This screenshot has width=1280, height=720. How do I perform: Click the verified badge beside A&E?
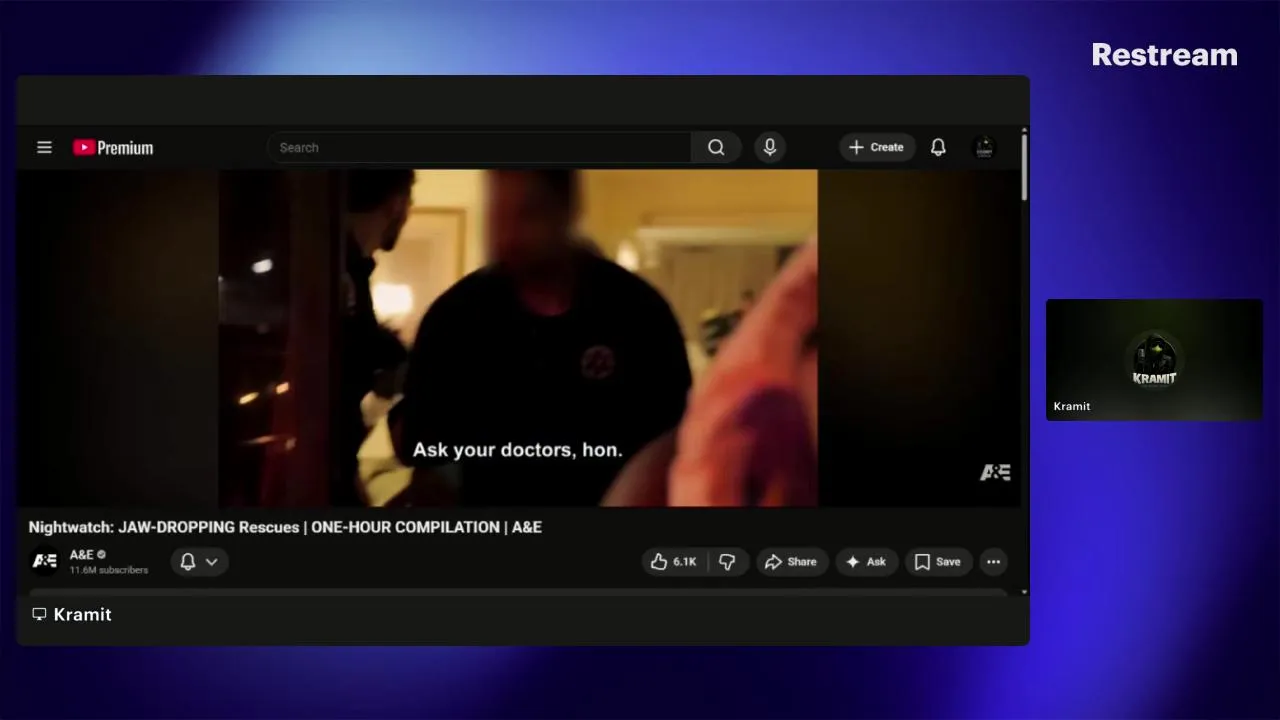[101, 554]
